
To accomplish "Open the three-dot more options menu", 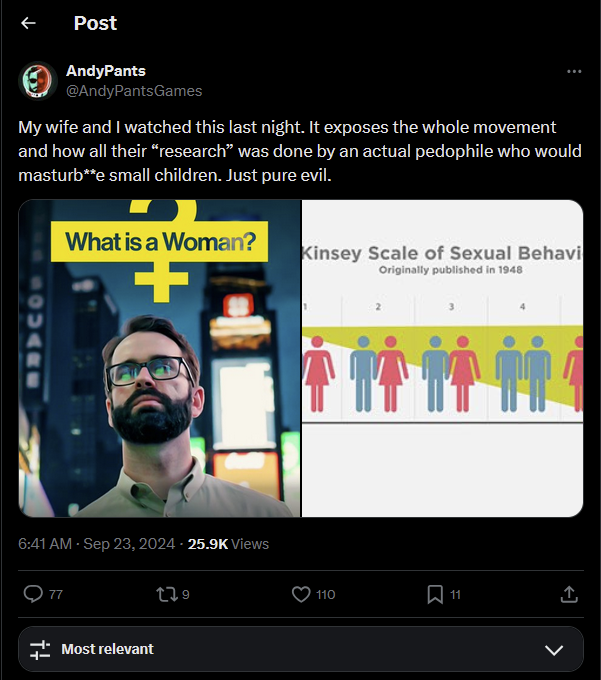I will 574,71.
